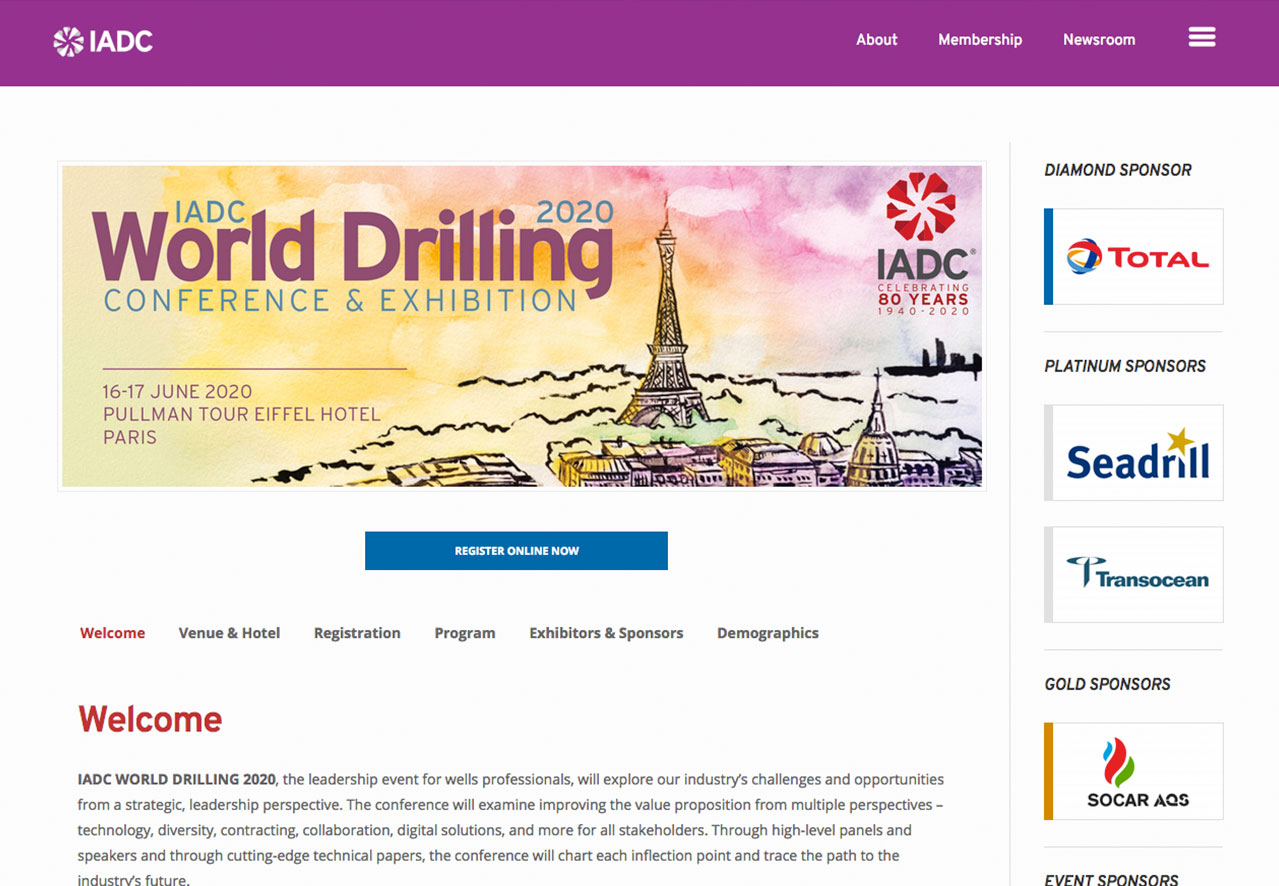Open the About menu item
This screenshot has height=886, width=1279.
pos(877,40)
